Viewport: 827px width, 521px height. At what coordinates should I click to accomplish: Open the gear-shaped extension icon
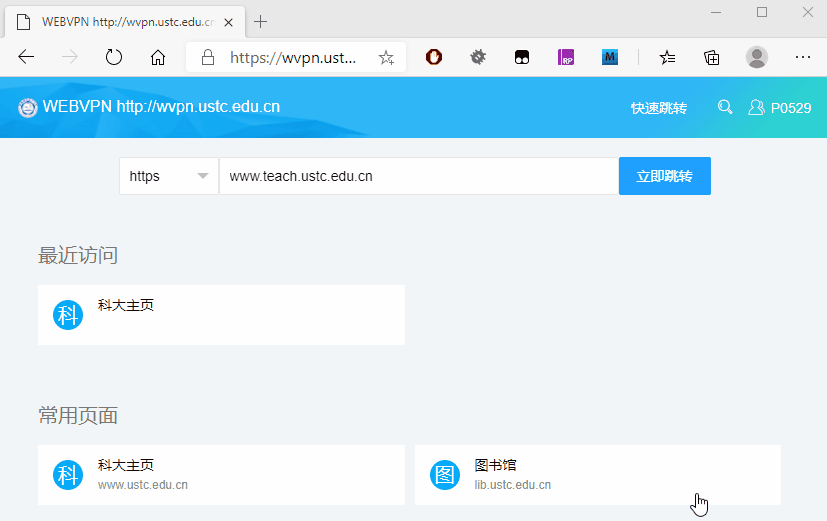pos(478,57)
